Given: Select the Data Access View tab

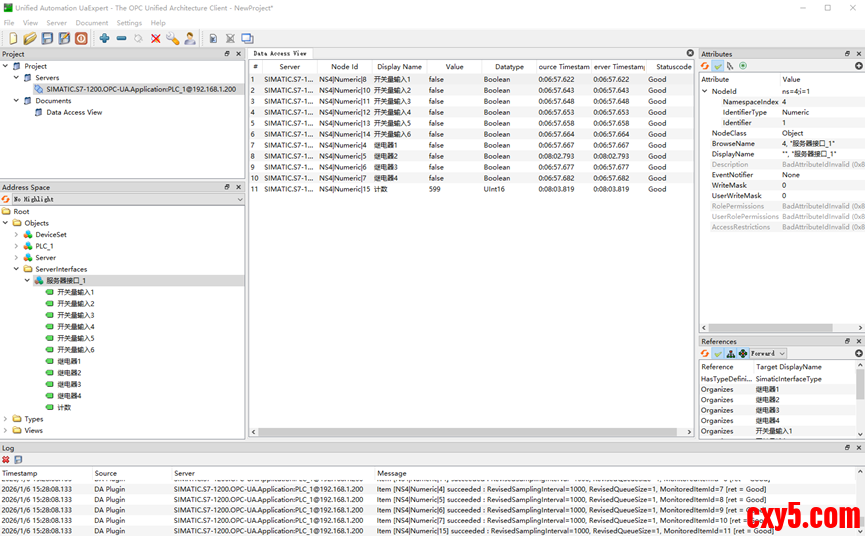Looking at the screenshot, I should pyautogui.click(x=280, y=53).
